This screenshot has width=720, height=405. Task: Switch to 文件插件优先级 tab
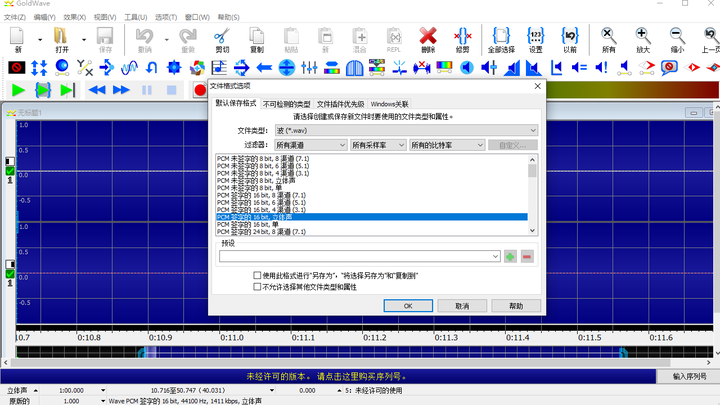[340, 104]
